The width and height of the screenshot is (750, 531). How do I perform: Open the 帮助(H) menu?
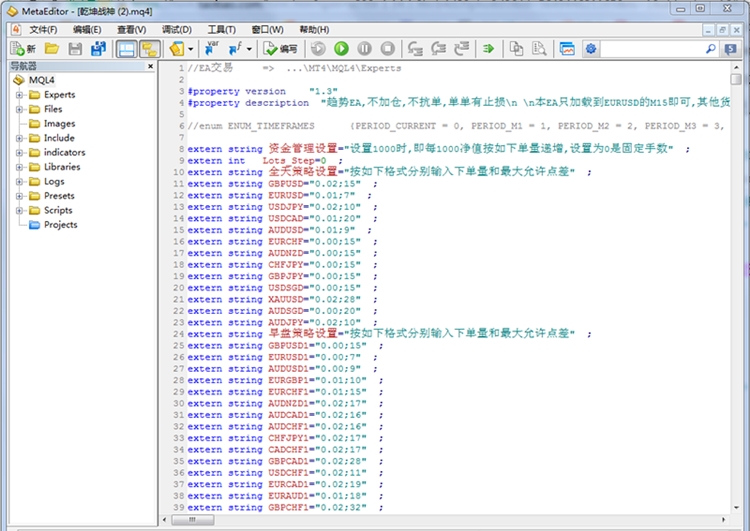(314, 30)
